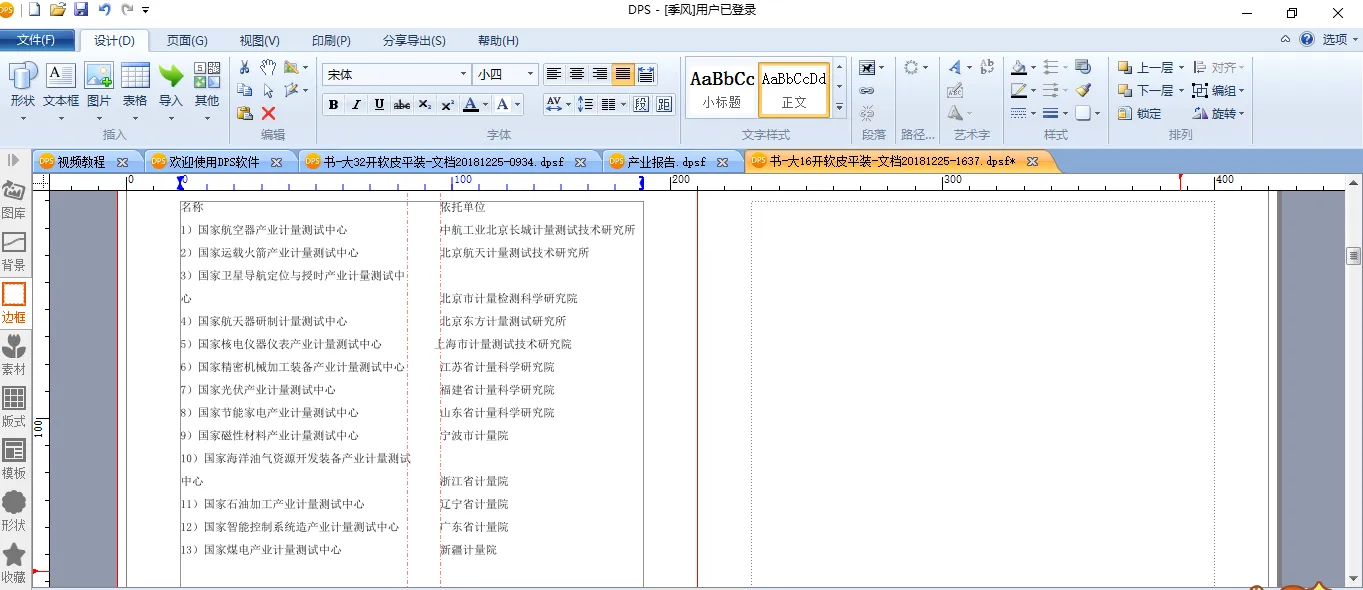Insert a 表格 table
This screenshot has height=590, width=1363.
(x=135, y=84)
